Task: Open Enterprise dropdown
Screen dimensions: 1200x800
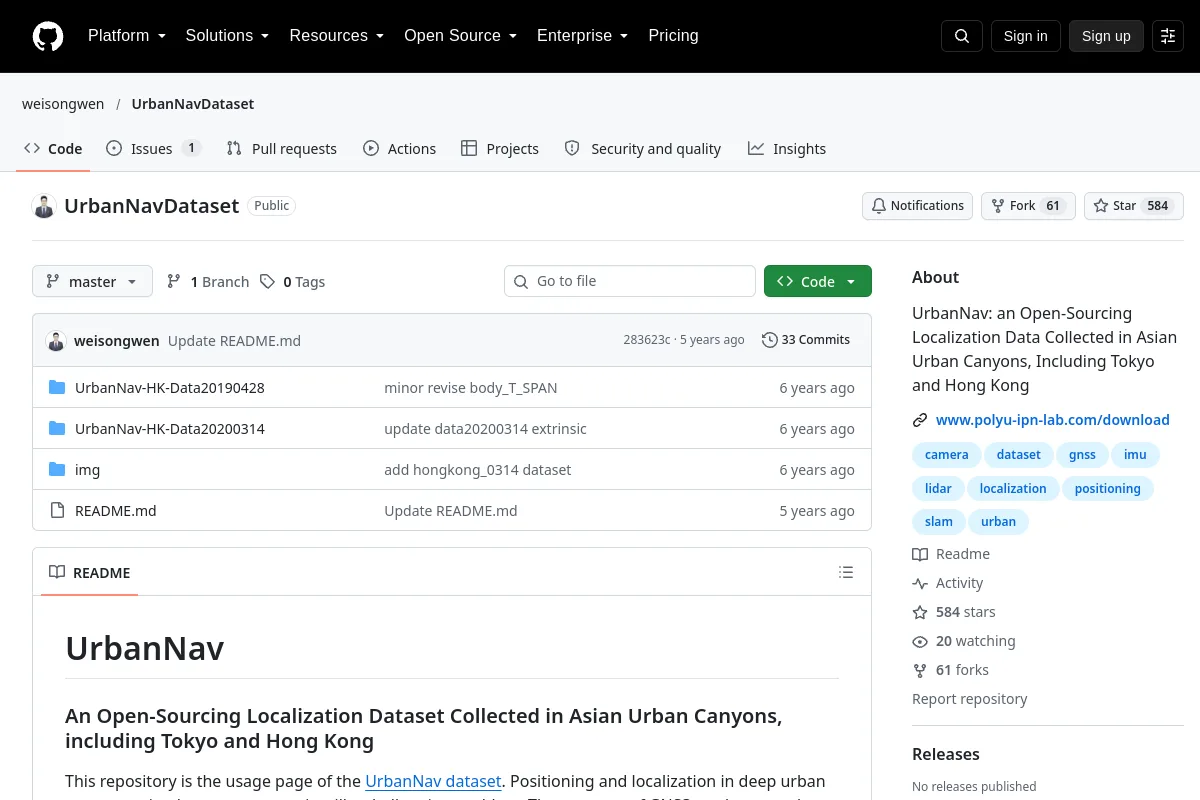Action: click(582, 36)
